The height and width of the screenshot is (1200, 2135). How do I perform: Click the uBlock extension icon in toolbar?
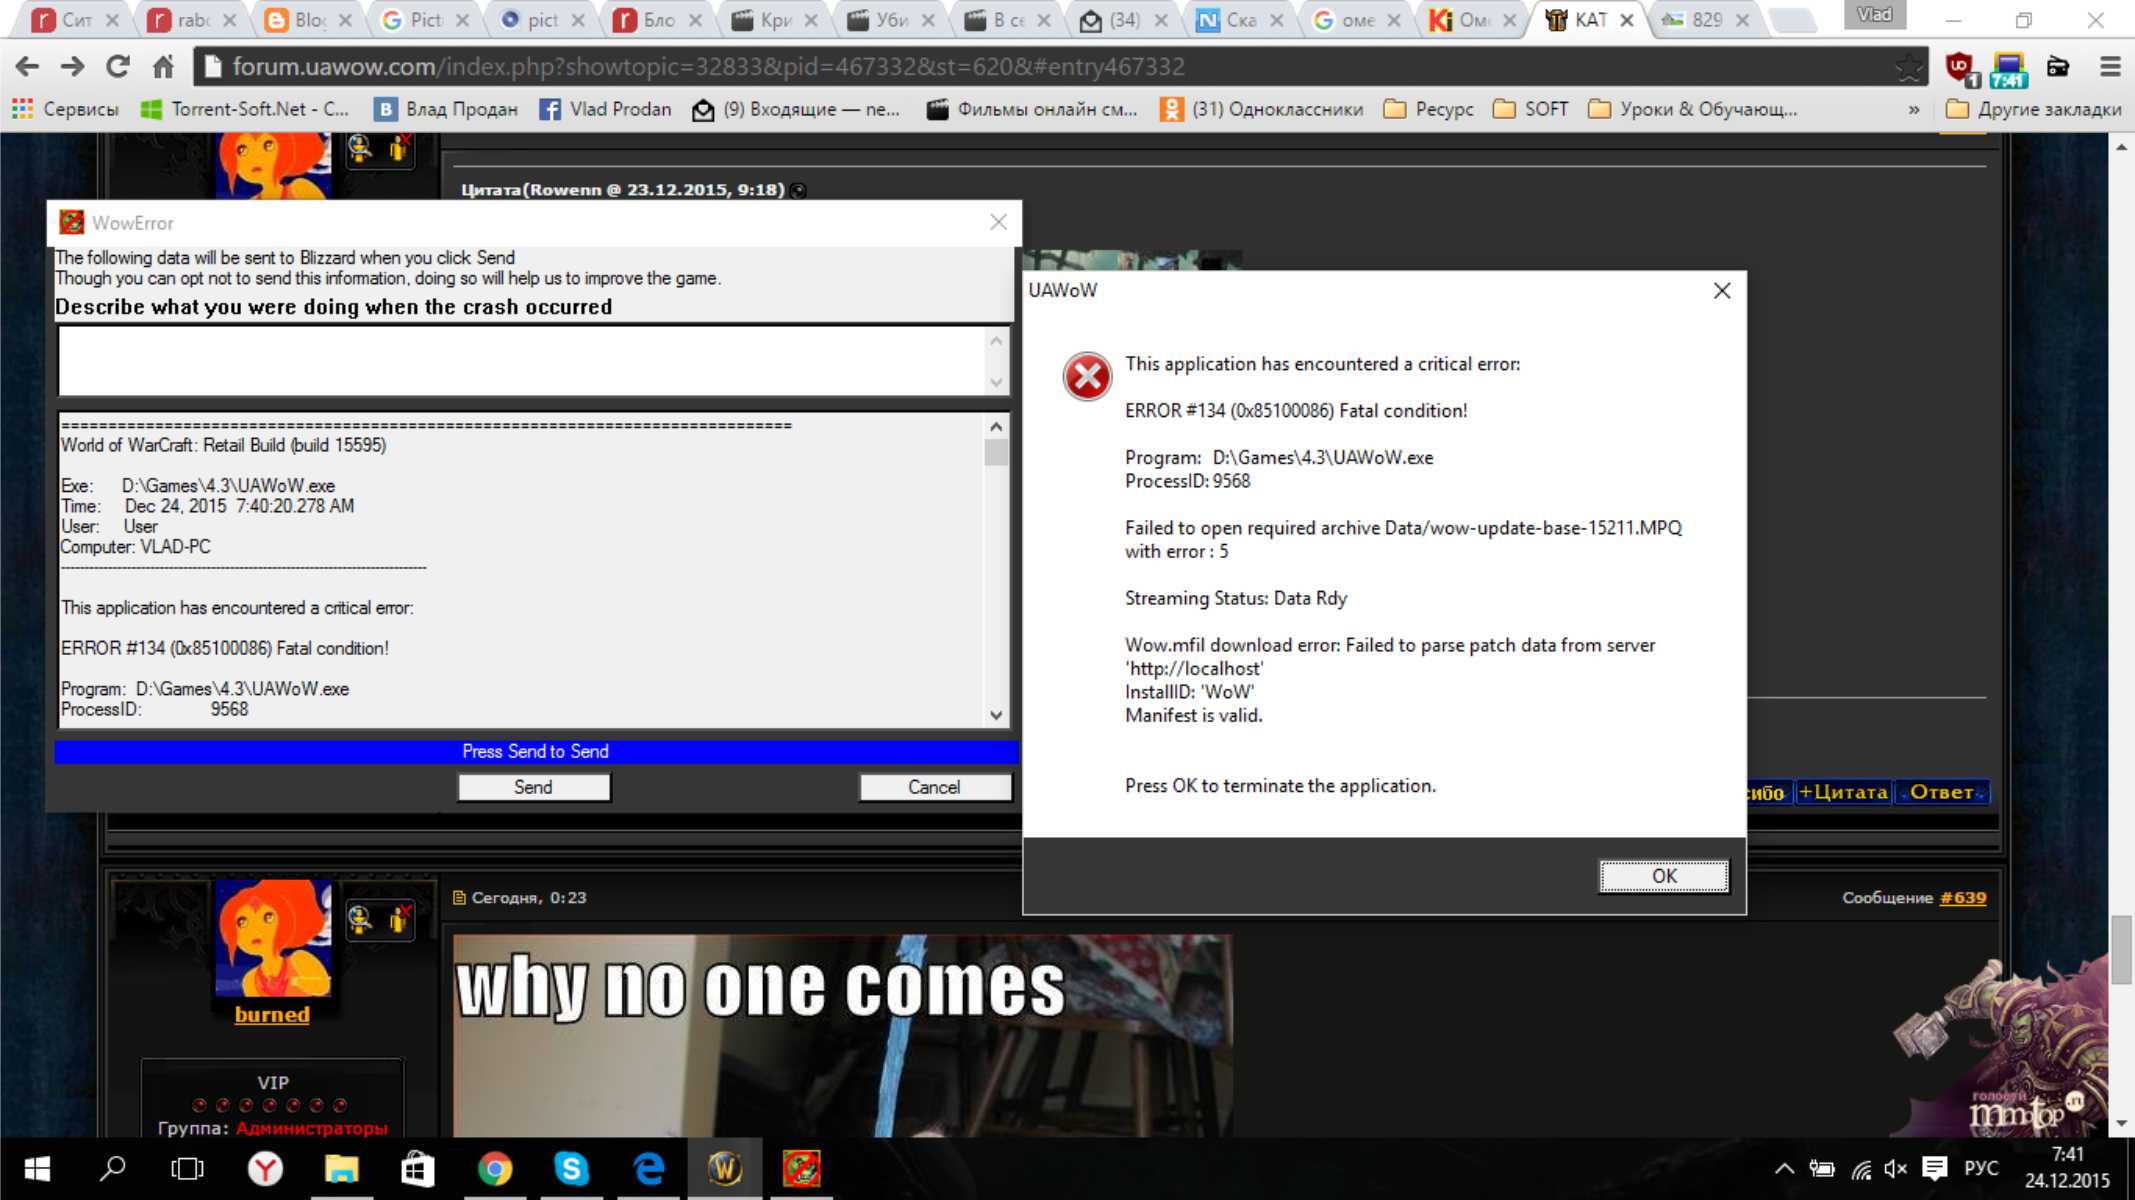1959,67
